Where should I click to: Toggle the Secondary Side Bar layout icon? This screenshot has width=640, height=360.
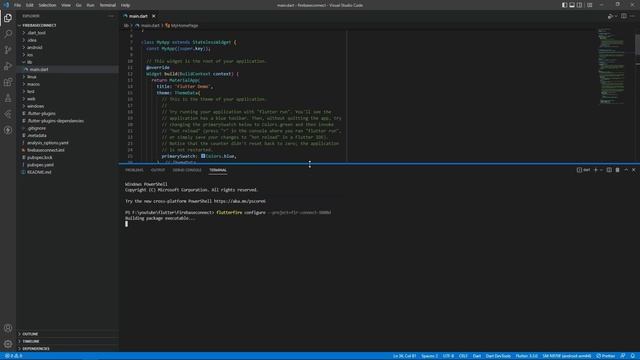[x=580, y=5]
